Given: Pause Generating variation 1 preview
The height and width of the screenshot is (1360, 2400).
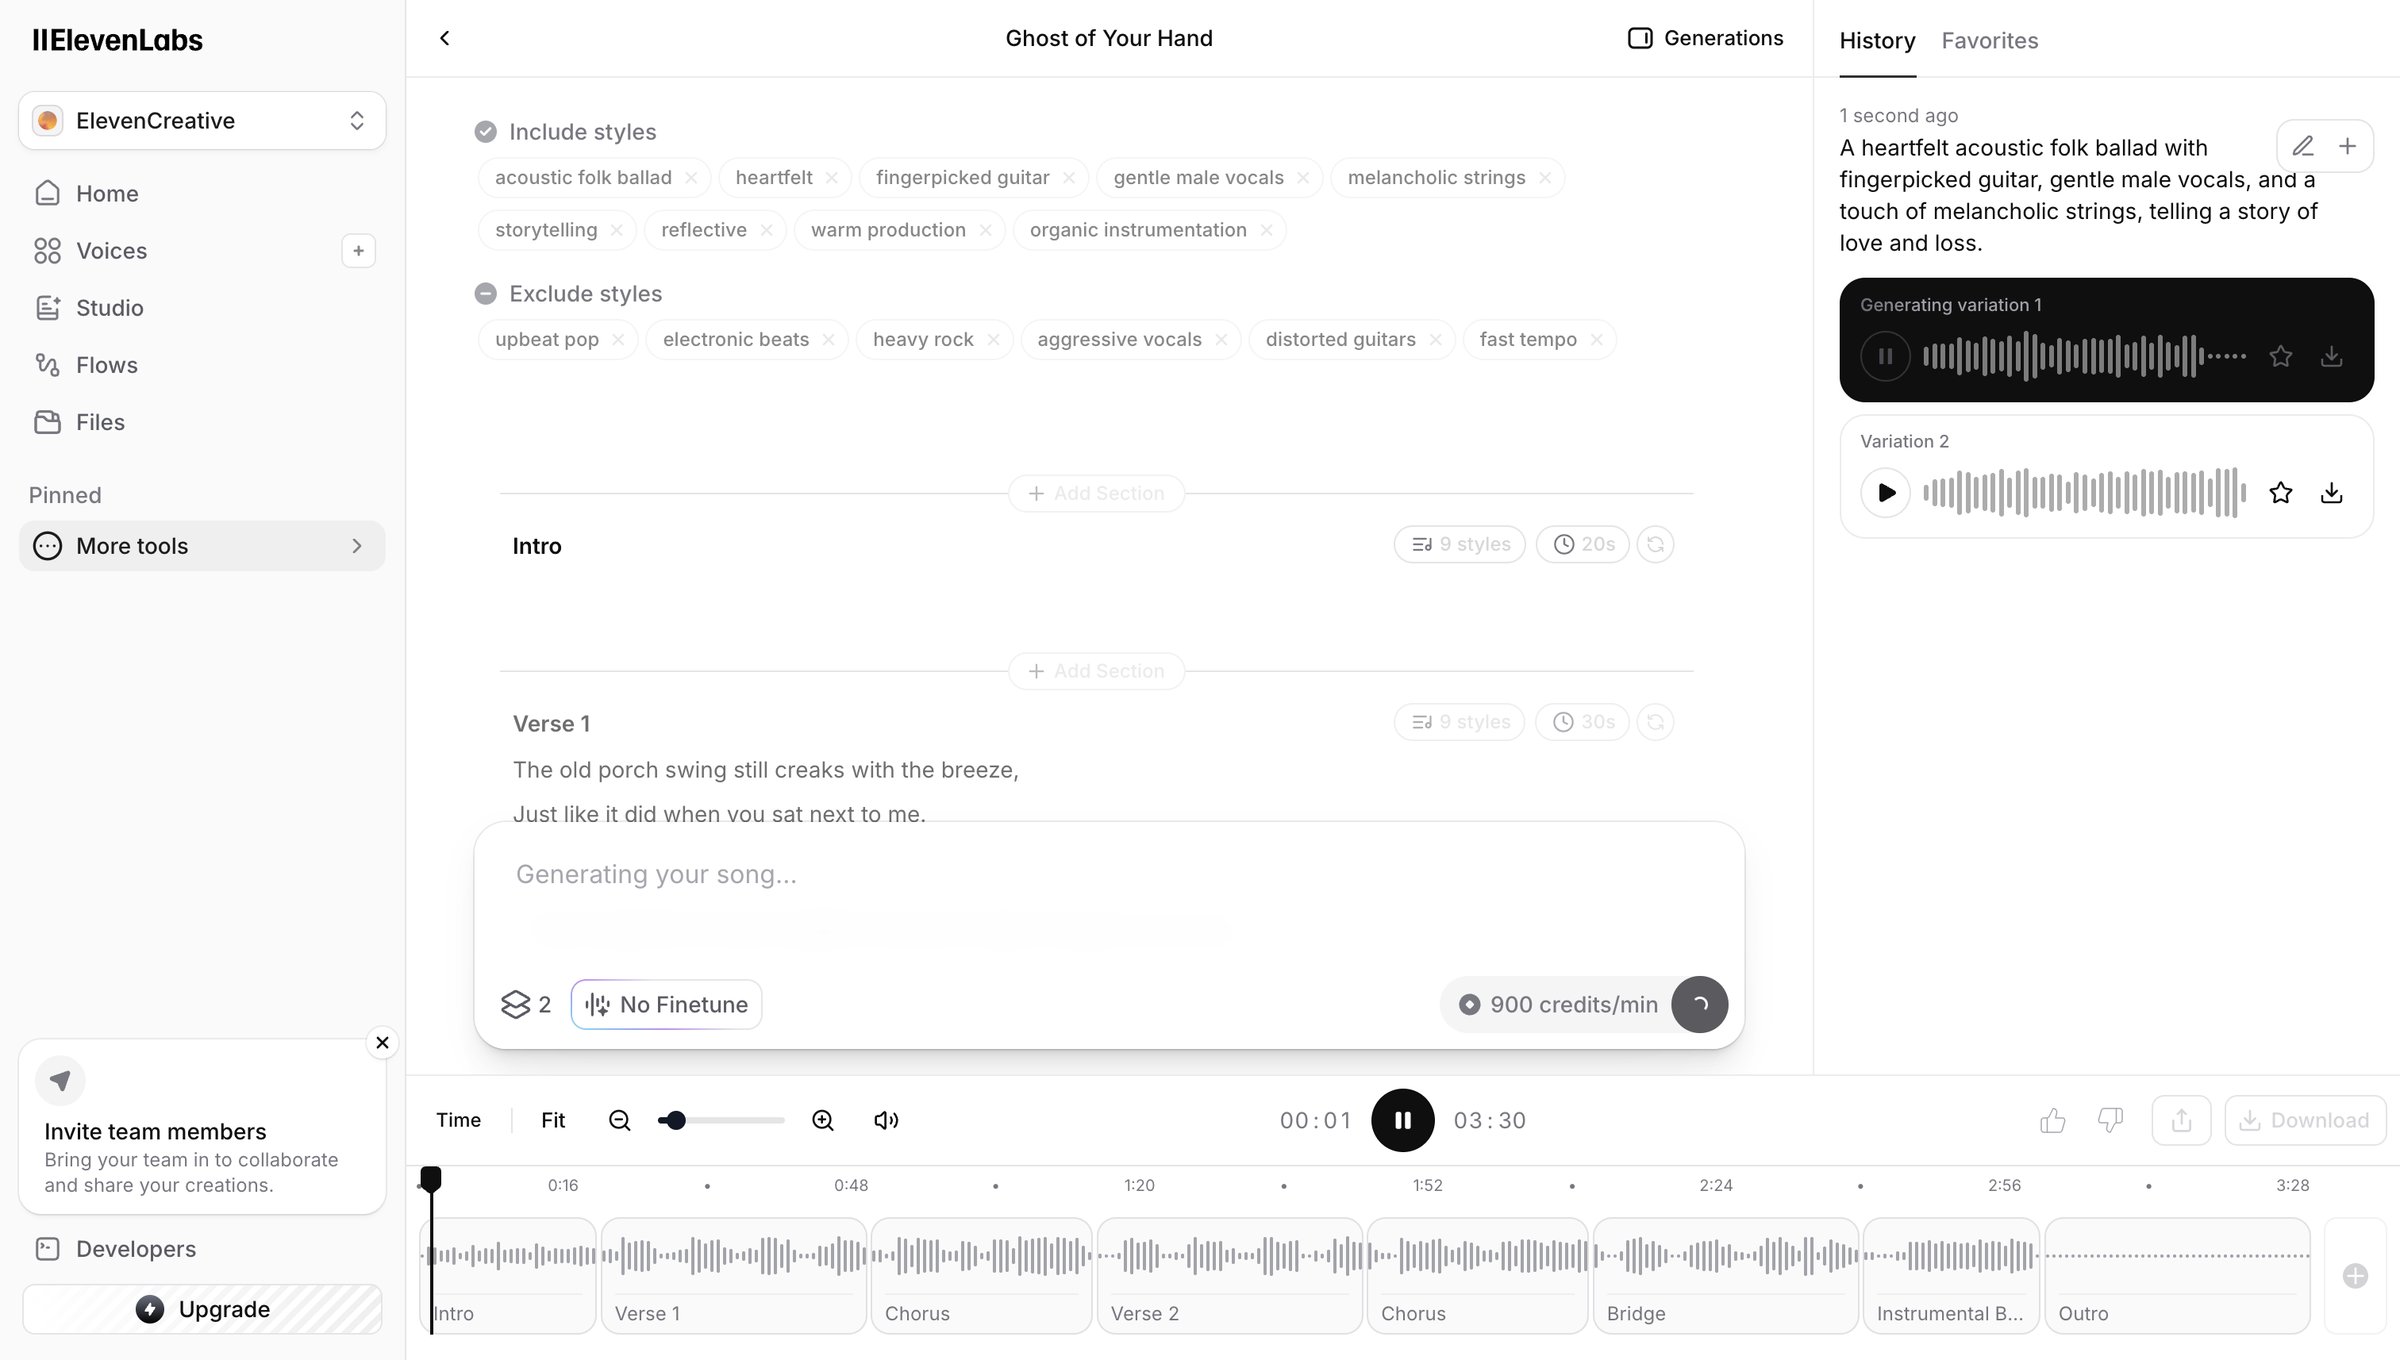Looking at the screenshot, I should point(1885,356).
